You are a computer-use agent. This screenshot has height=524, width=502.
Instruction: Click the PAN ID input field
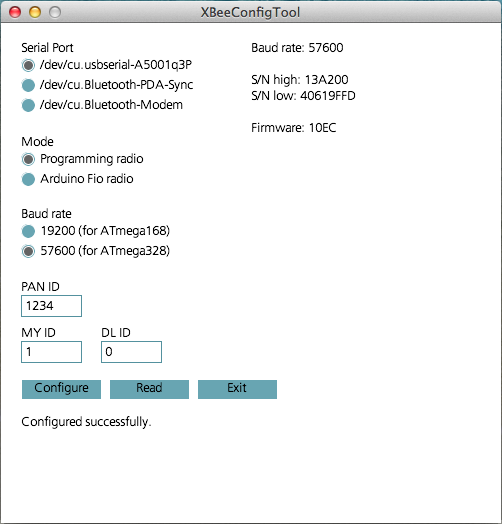click(x=51, y=306)
